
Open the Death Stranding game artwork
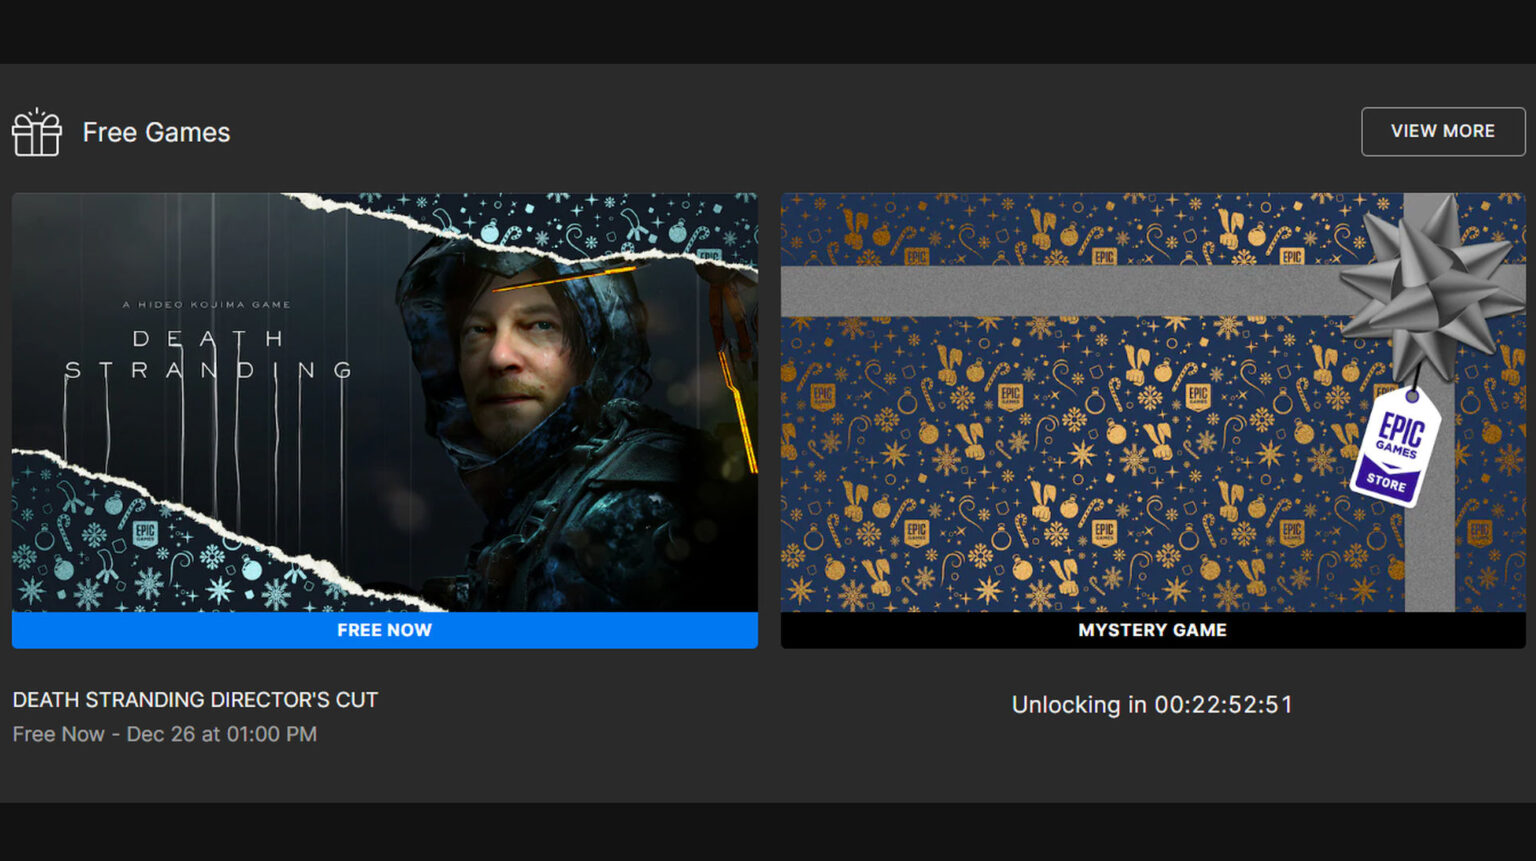click(x=385, y=402)
